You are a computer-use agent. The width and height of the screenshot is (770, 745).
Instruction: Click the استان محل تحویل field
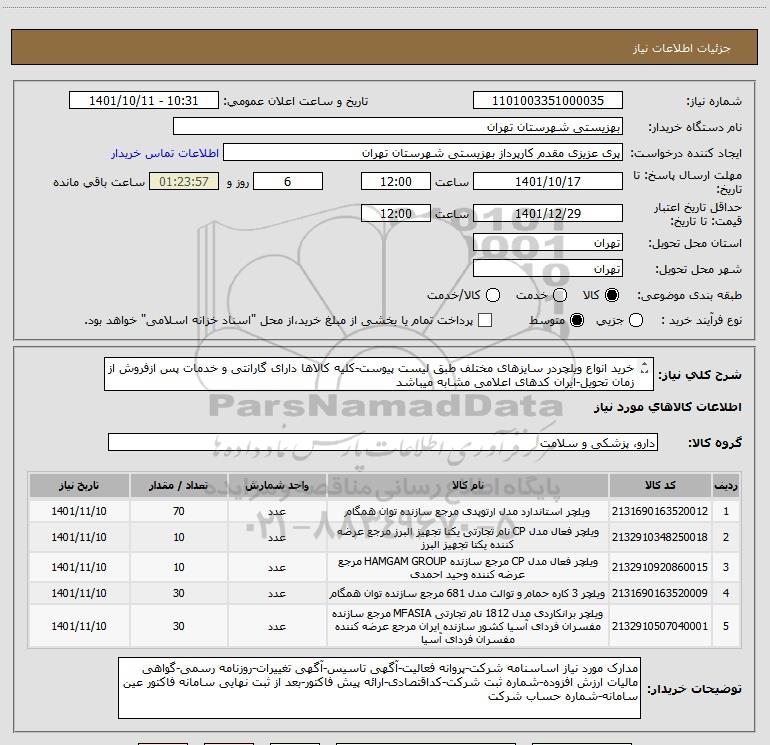(548, 243)
